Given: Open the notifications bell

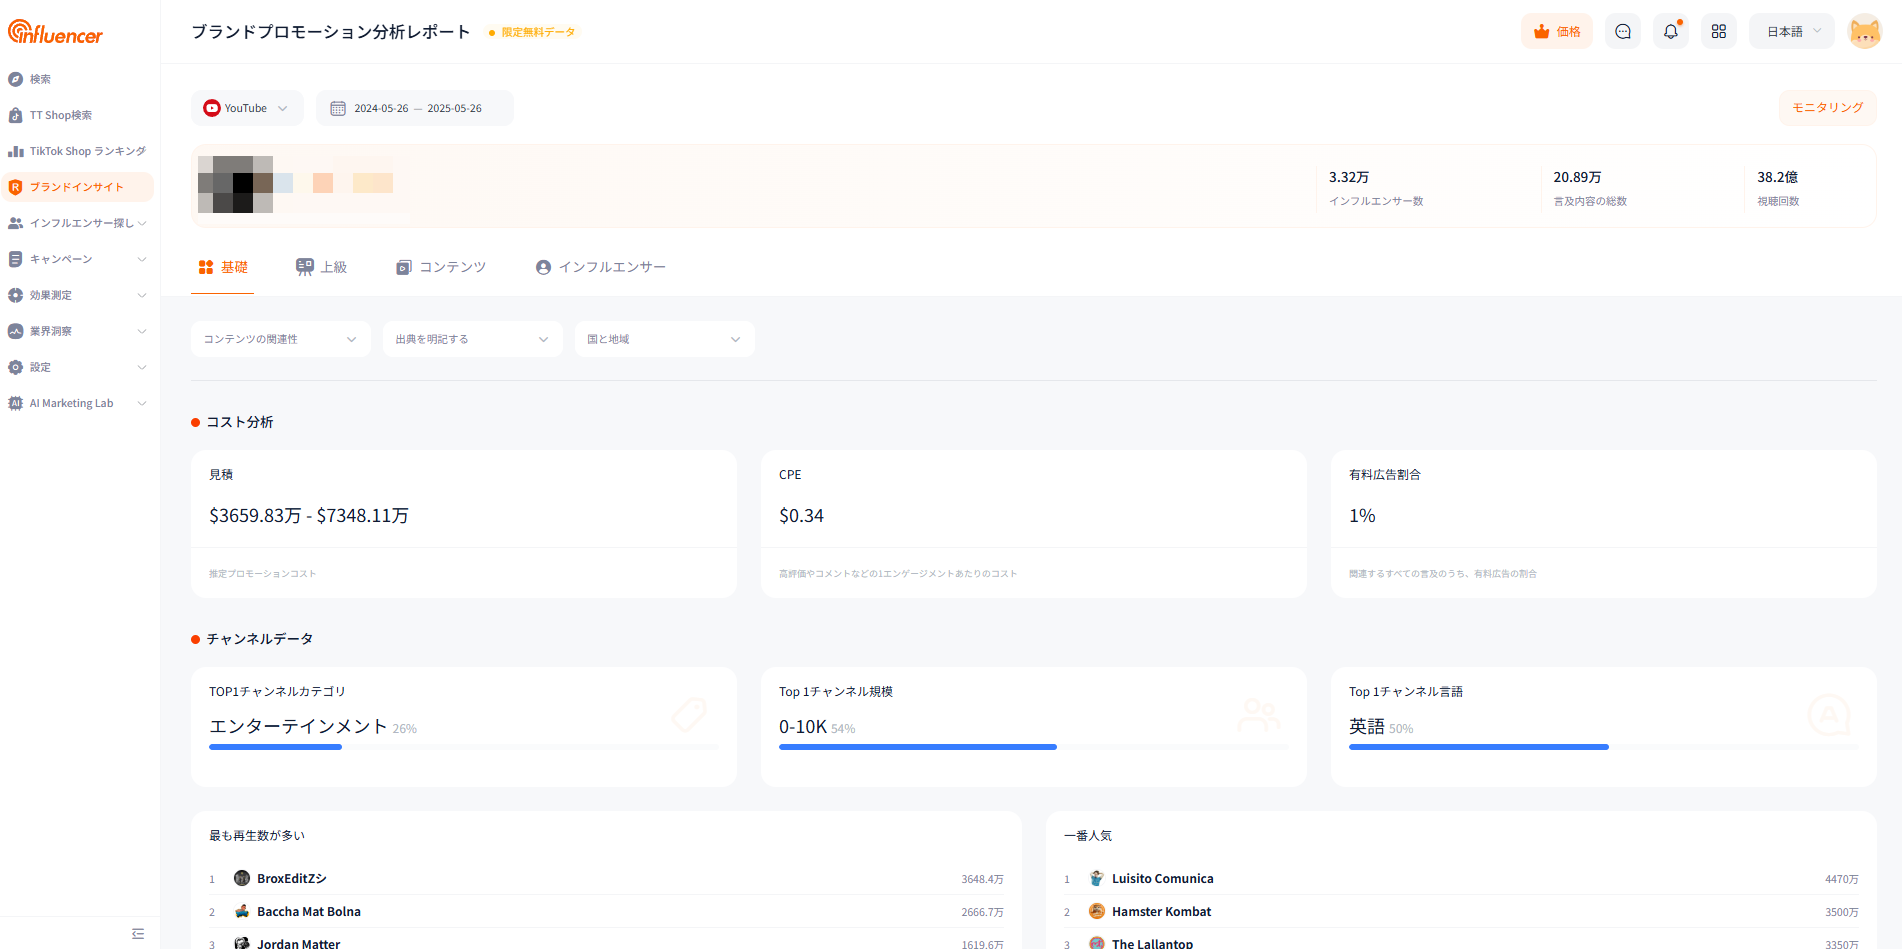Looking at the screenshot, I should coord(1670,32).
